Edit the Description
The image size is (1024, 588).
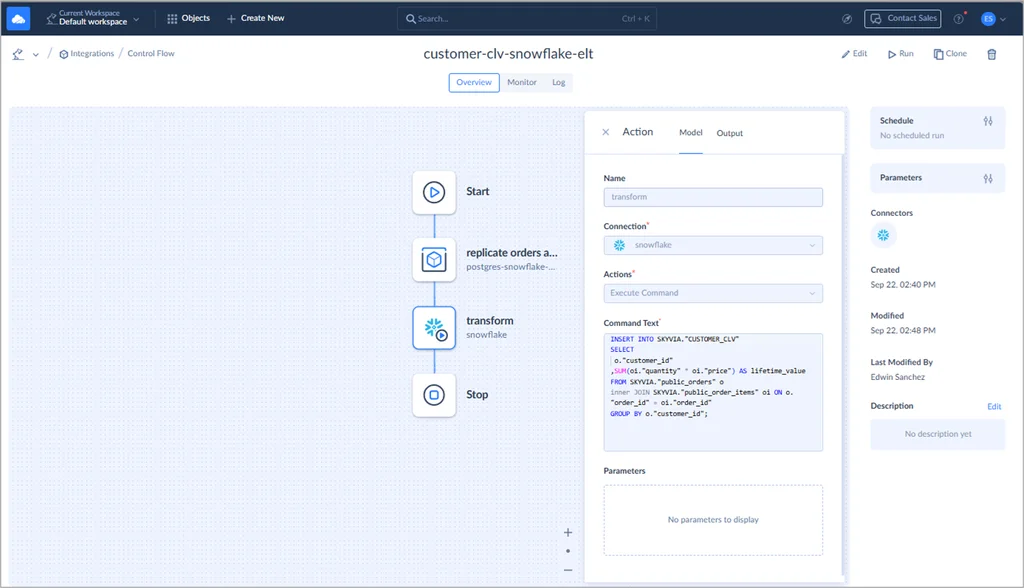click(994, 406)
